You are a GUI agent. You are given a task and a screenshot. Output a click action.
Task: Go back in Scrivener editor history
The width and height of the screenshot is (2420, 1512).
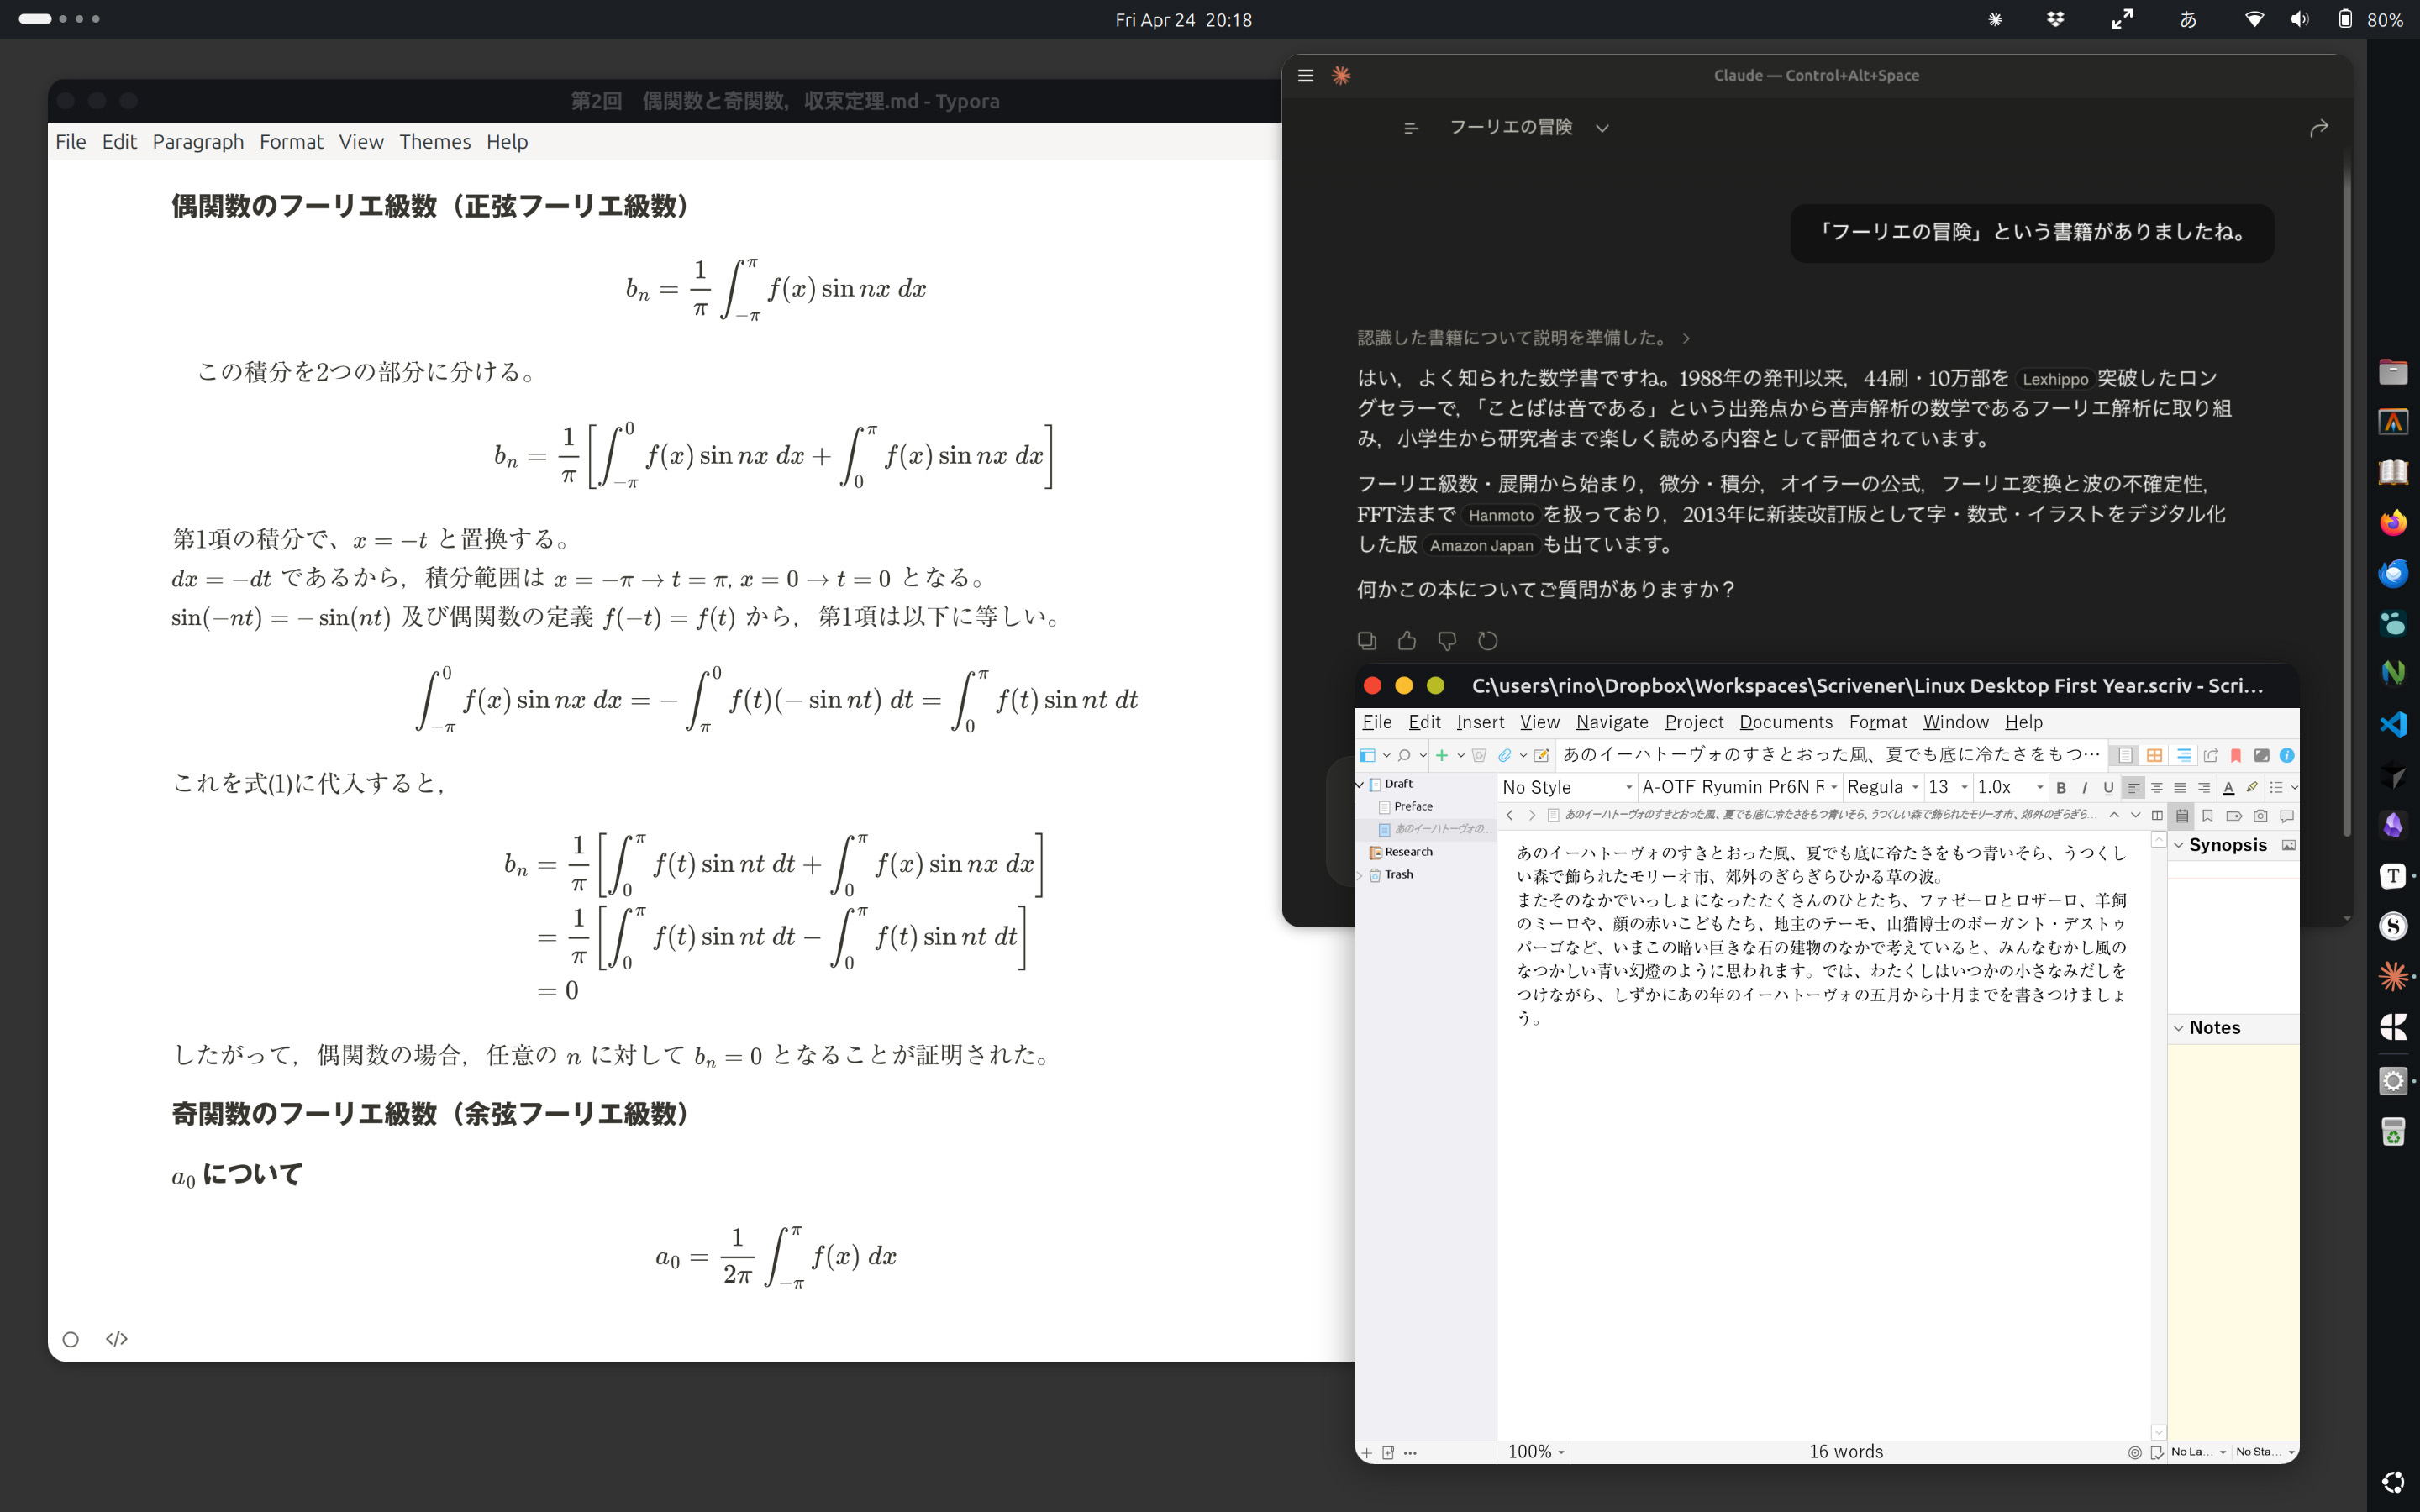point(1510,815)
